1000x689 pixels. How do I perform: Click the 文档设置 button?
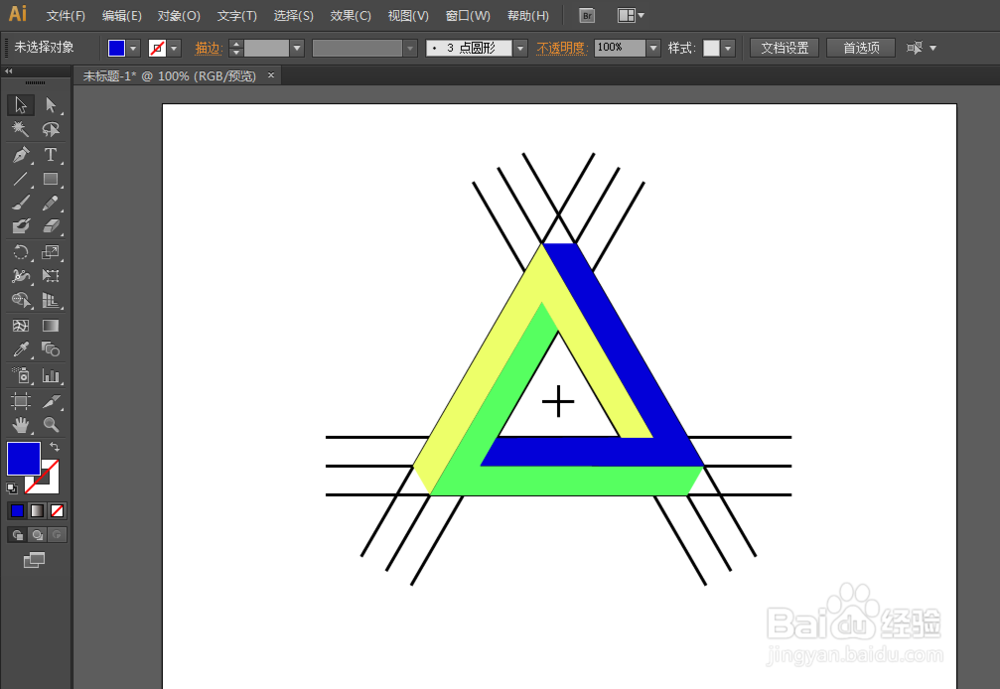tap(783, 47)
